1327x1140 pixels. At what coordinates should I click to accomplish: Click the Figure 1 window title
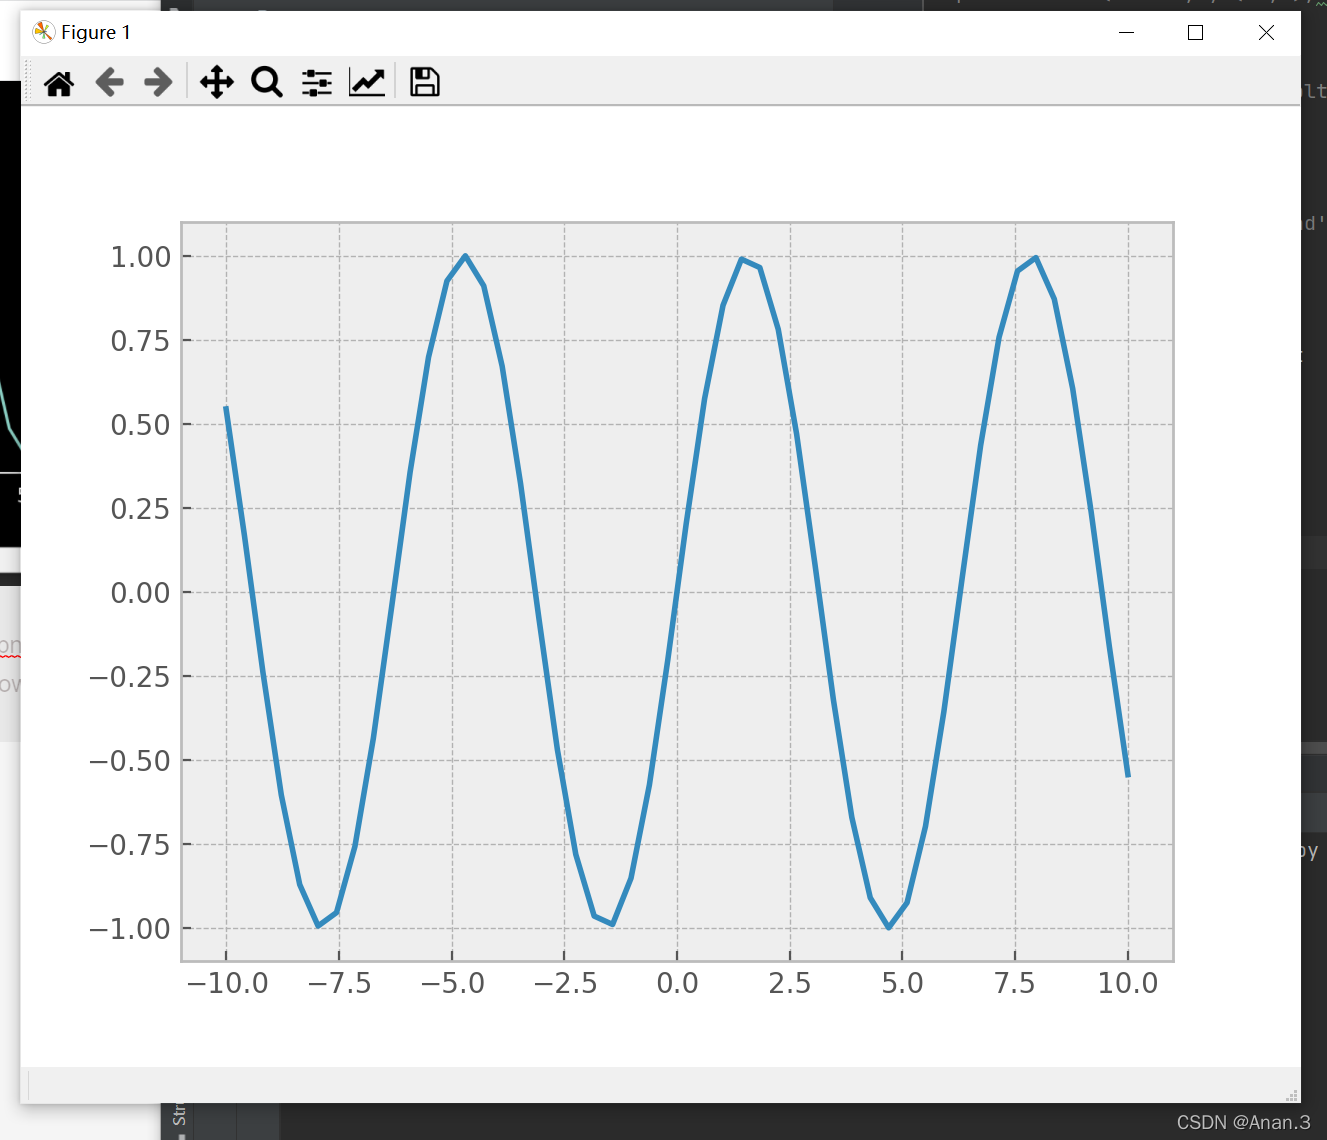96,32
